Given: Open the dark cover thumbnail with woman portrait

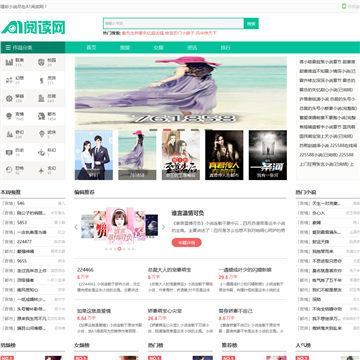Looking at the screenshot, I should pyautogui.click(x=224, y=155).
